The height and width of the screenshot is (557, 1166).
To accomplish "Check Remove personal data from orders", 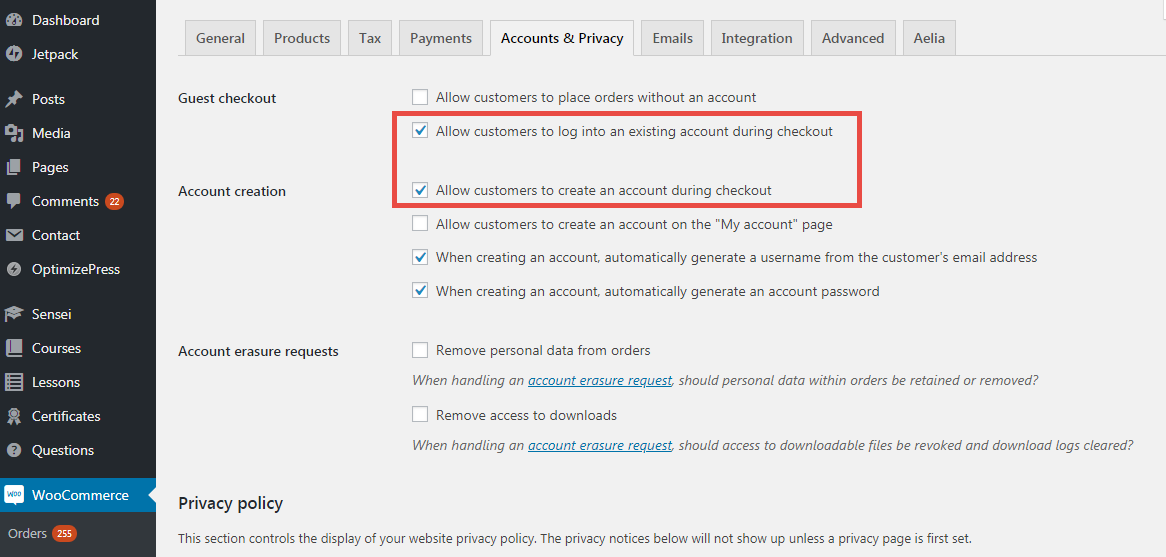I will (x=420, y=350).
